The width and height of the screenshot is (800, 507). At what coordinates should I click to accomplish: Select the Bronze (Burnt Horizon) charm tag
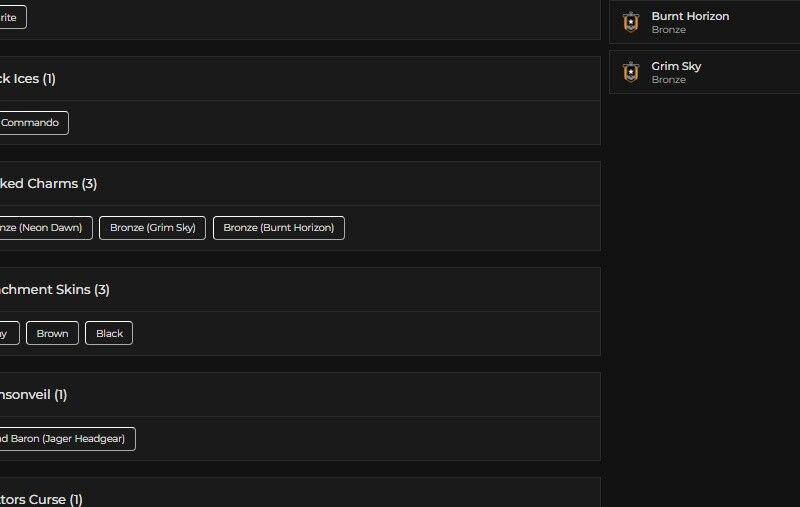(278, 228)
